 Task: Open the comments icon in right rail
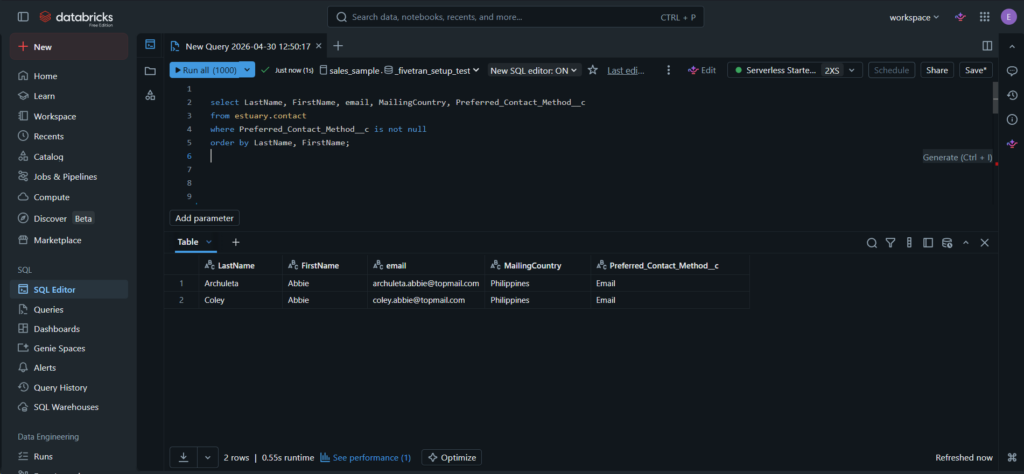(1012, 71)
